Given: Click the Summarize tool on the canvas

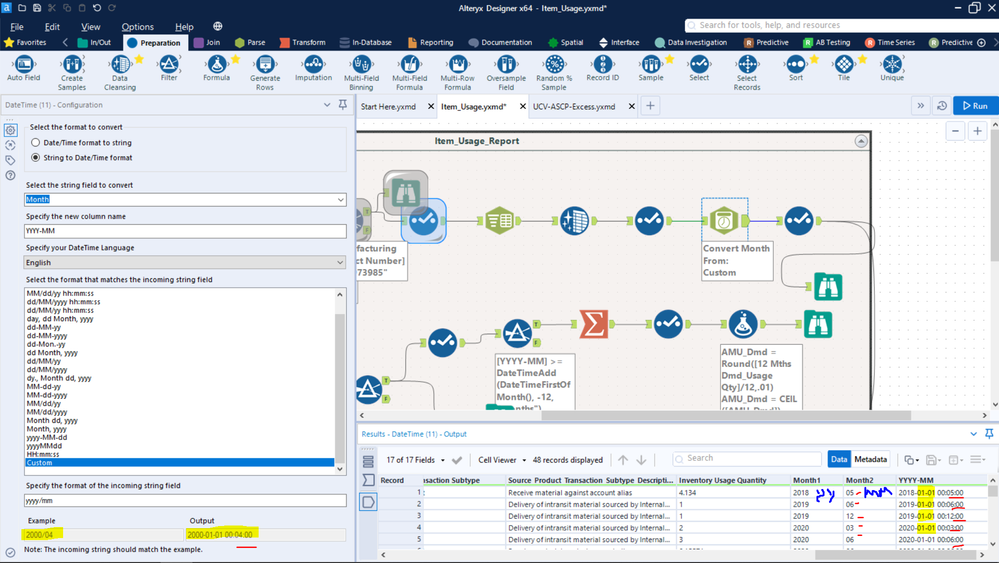Looking at the screenshot, I should pyautogui.click(x=594, y=324).
